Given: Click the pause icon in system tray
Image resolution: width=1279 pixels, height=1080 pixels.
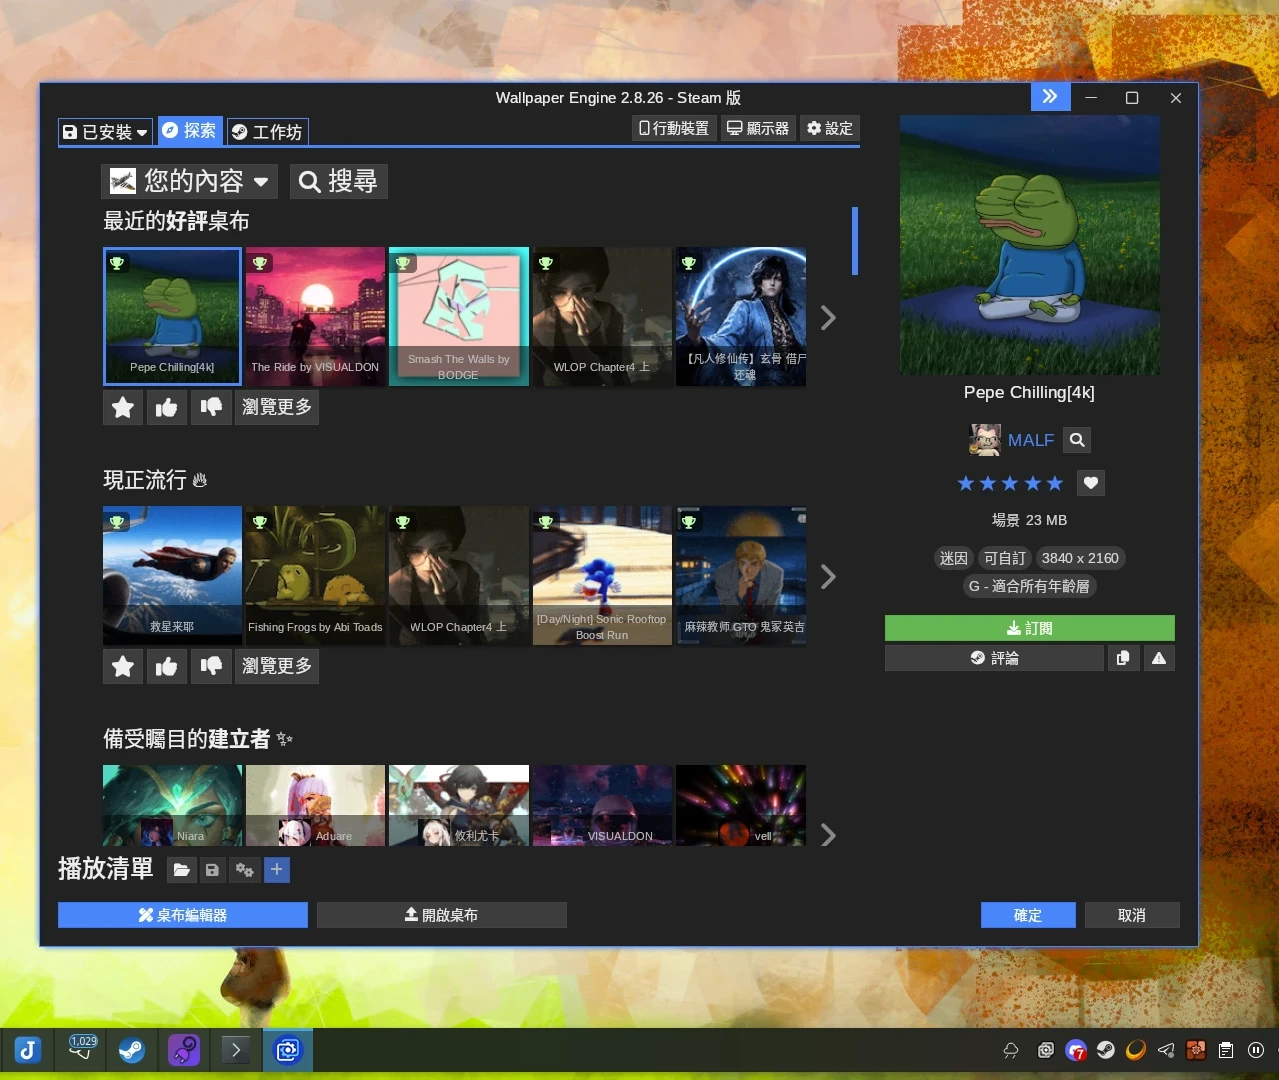Looking at the screenshot, I should click(x=1256, y=1050).
